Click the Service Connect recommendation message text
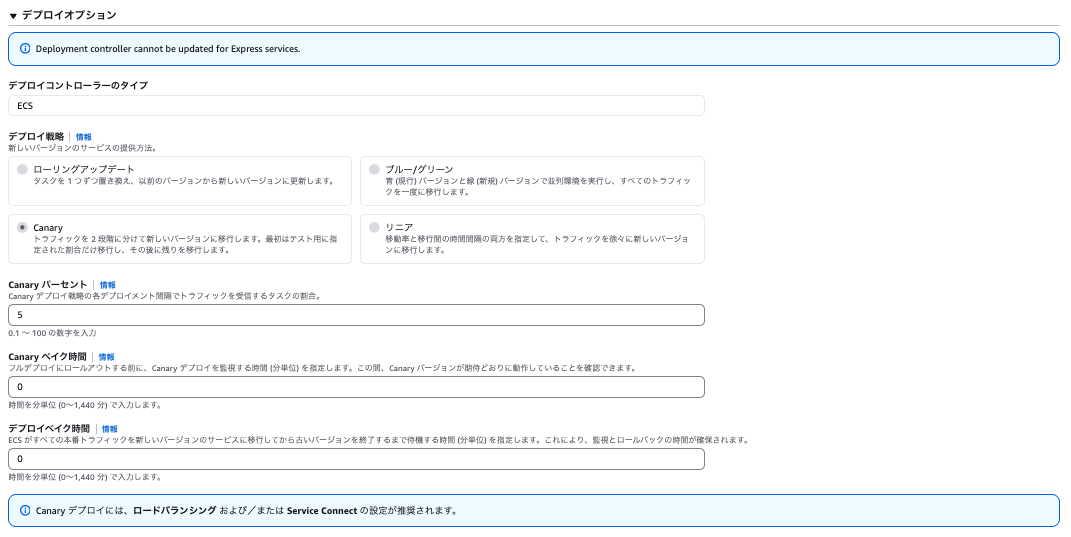 pos(247,510)
